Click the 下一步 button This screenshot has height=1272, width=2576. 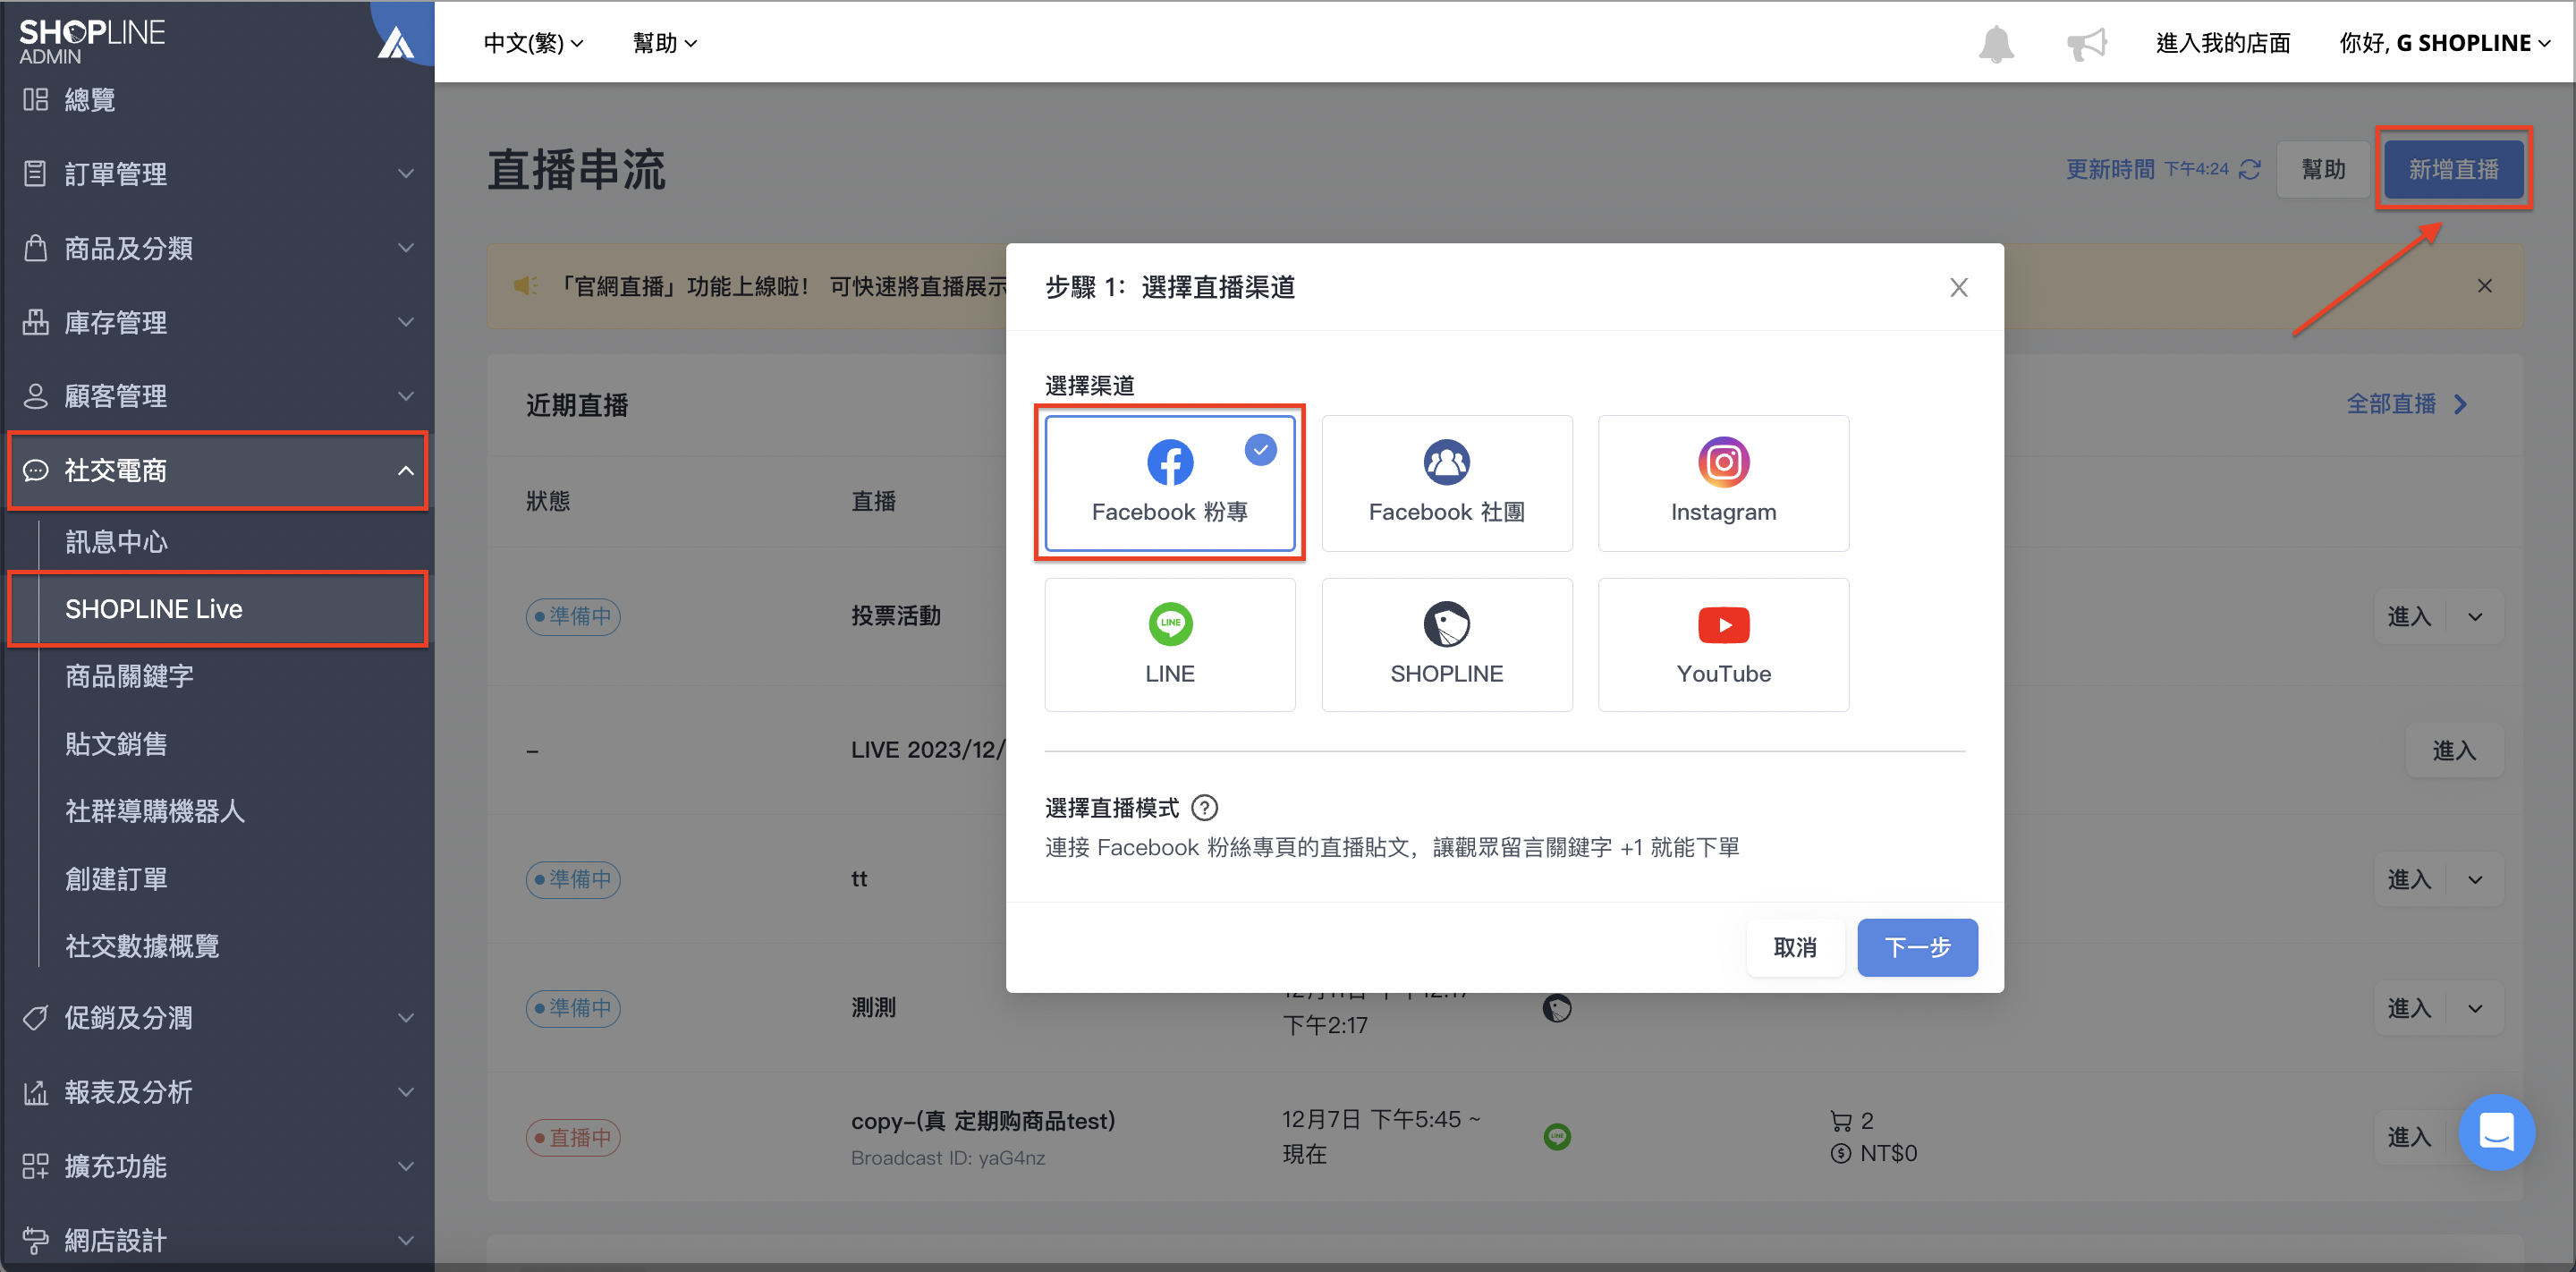tap(1917, 947)
